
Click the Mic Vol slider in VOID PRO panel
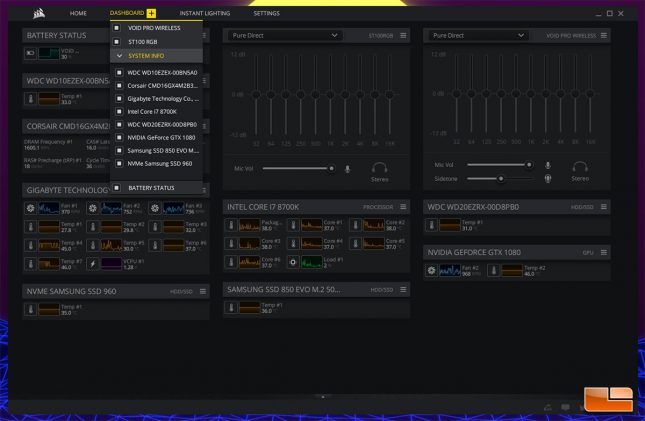(x=500, y=165)
